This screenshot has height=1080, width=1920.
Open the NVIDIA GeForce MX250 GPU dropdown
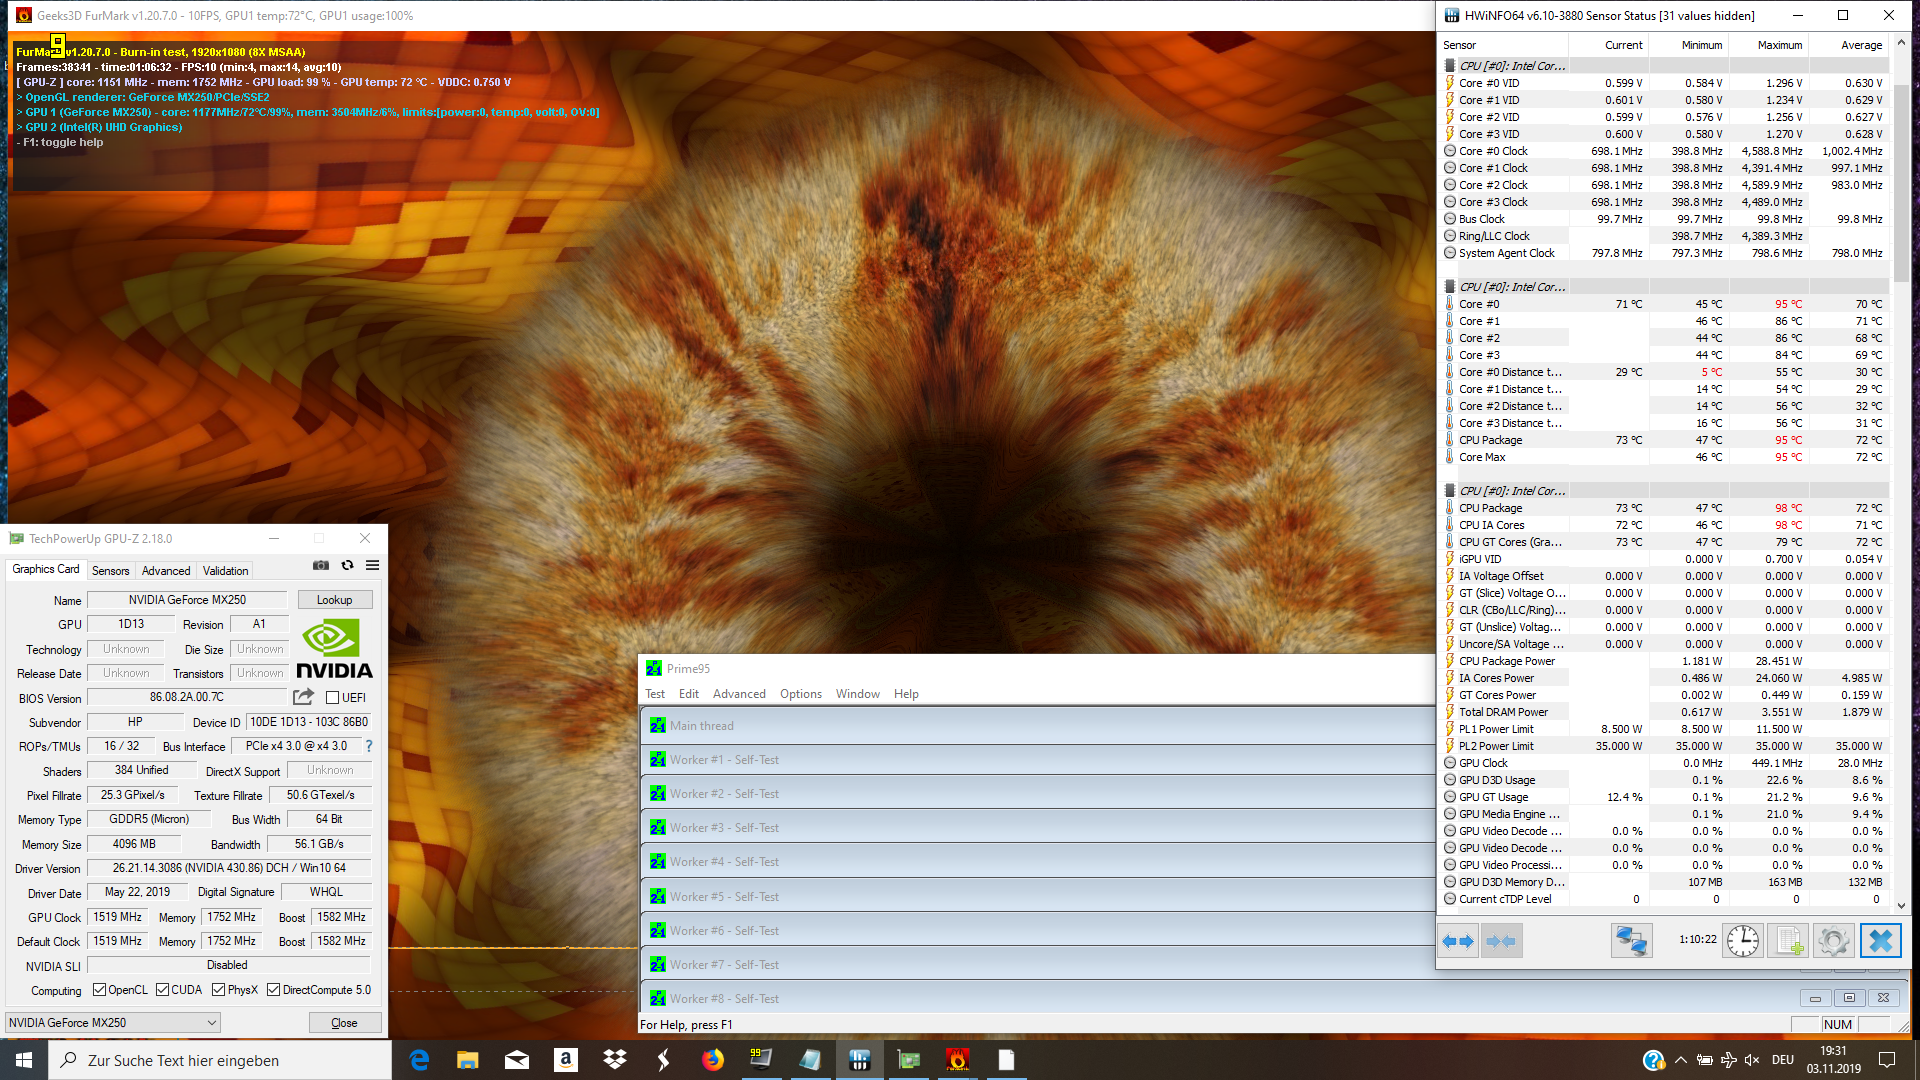coord(113,1023)
